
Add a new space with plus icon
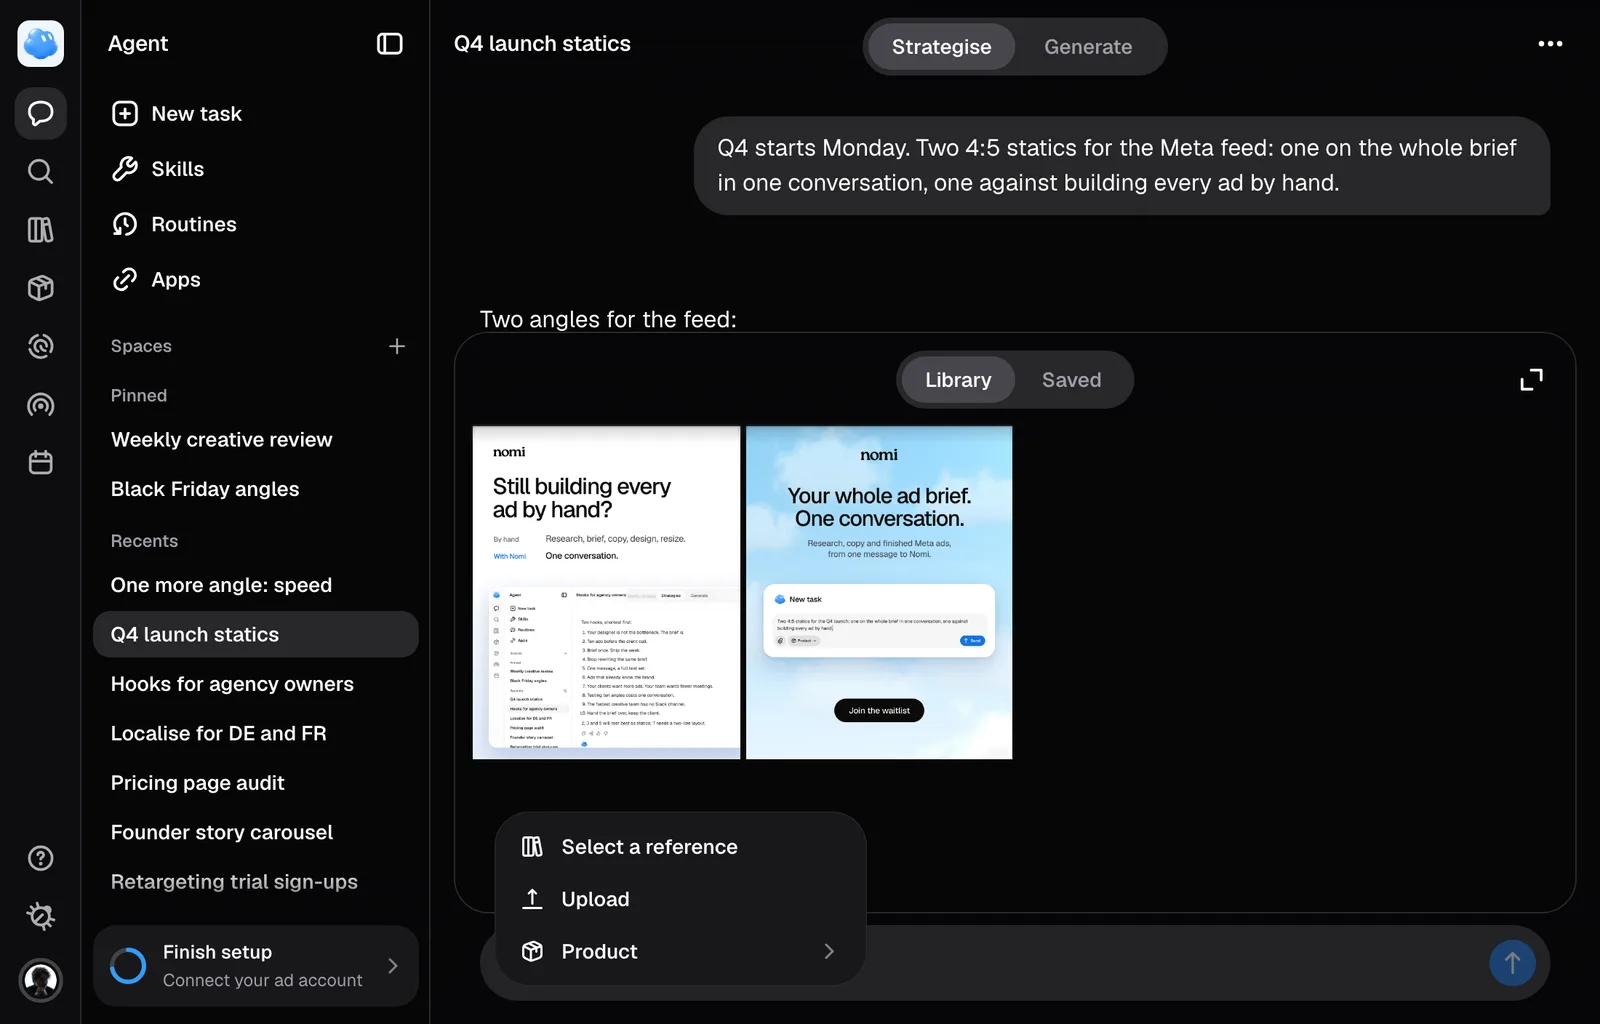pos(397,346)
